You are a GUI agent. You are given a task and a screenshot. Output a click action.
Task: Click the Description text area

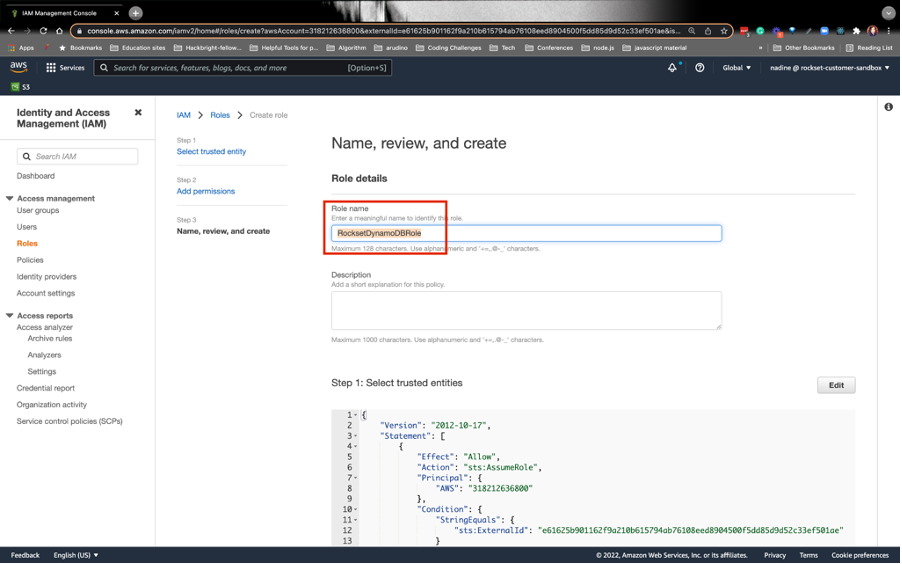coord(526,311)
